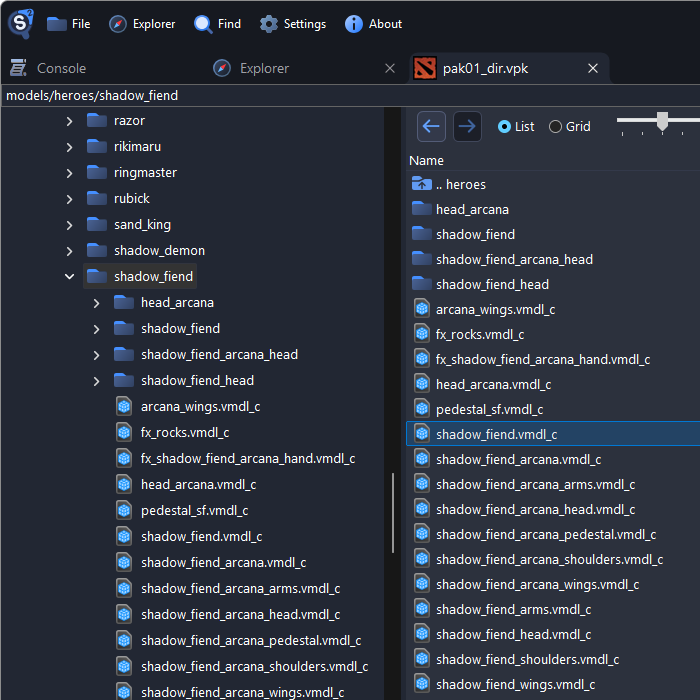The width and height of the screenshot is (700, 700).
Task: Click the razor folder icon in tree
Action: point(97,121)
